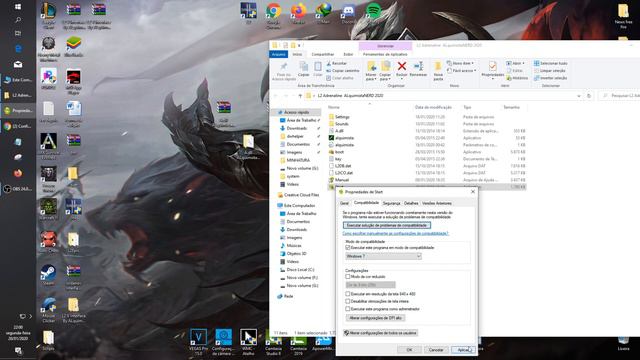Image resolution: width=640 pixels, height=360 pixels.
Task: Click Limpar seleção in Explorer ribbon
Action: coord(550,71)
